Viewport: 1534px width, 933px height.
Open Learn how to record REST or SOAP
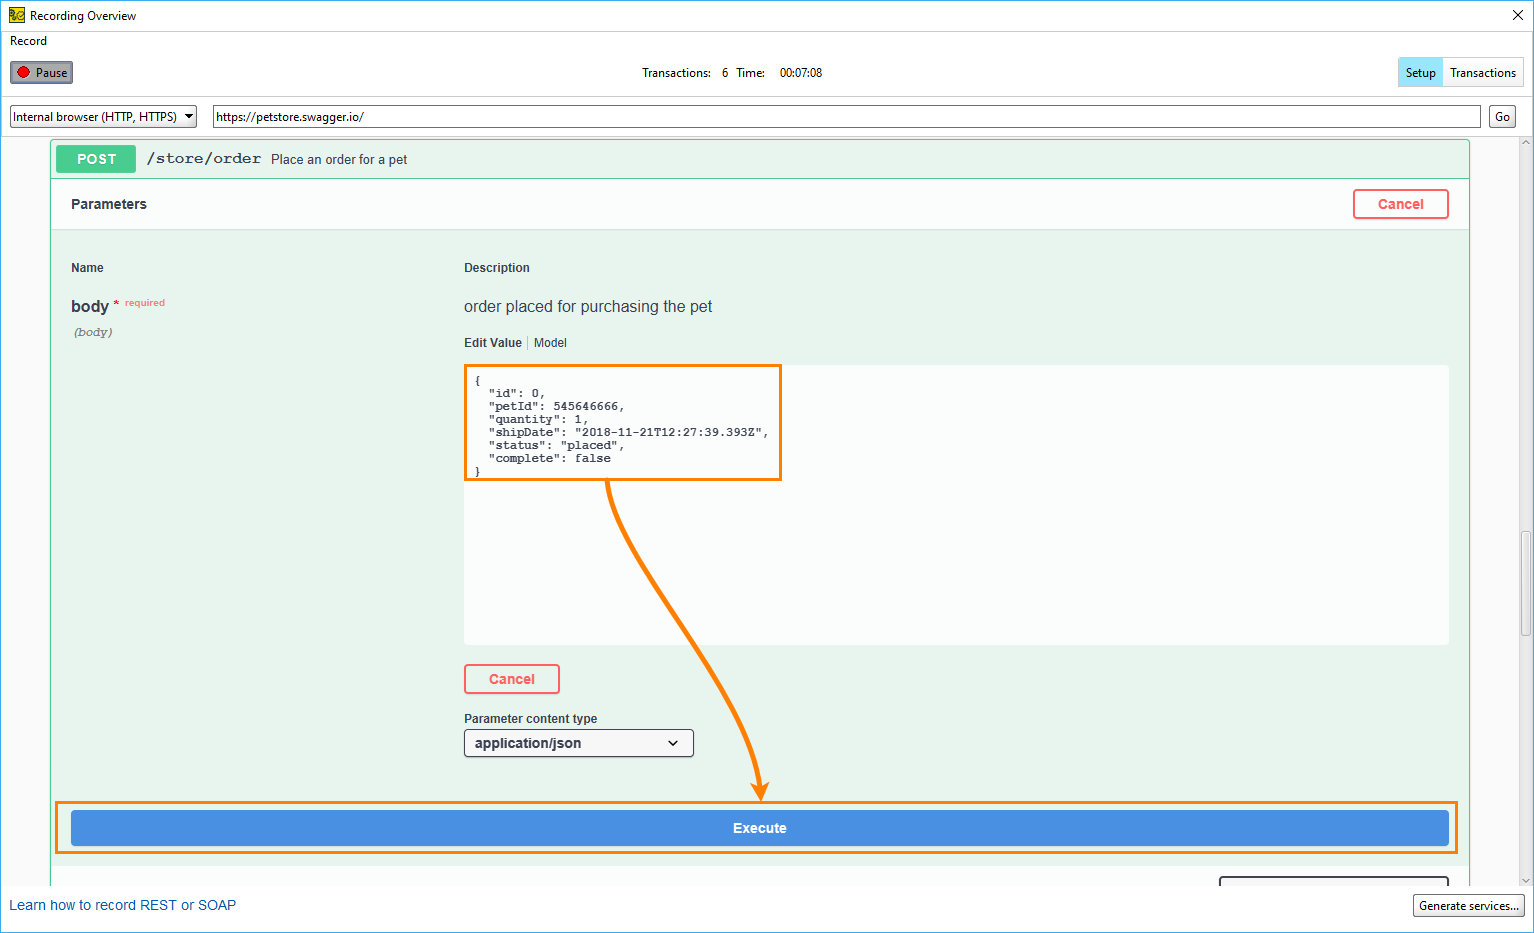(x=123, y=905)
